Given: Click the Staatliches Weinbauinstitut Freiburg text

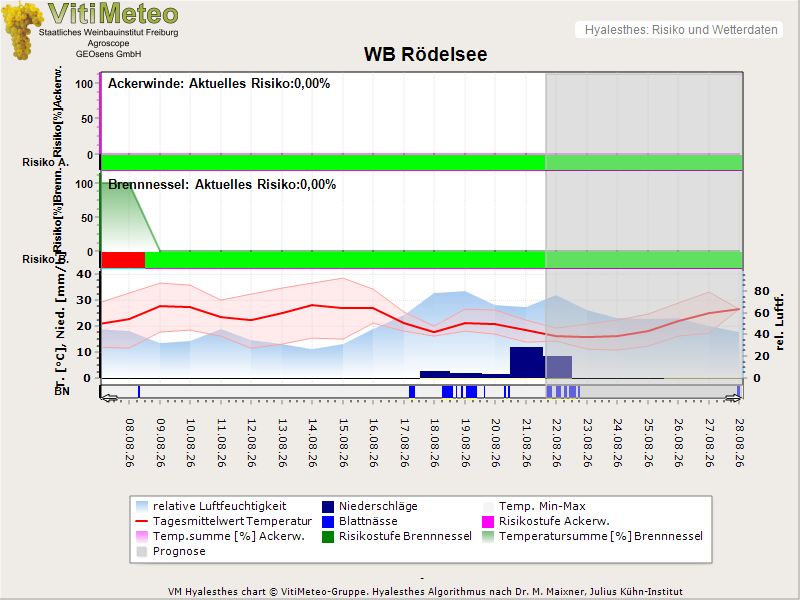Looking at the screenshot, I should point(109,32).
